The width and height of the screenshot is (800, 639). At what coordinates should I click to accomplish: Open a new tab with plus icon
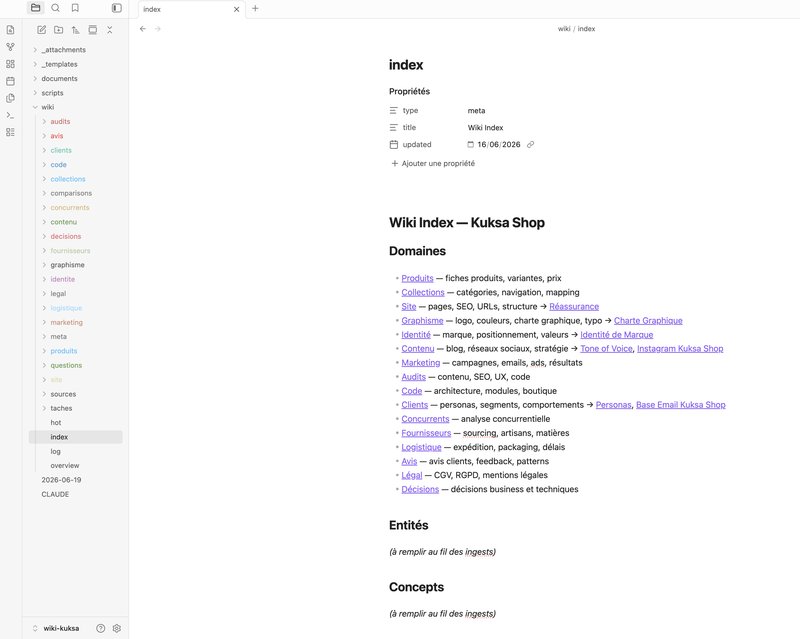tap(255, 8)
